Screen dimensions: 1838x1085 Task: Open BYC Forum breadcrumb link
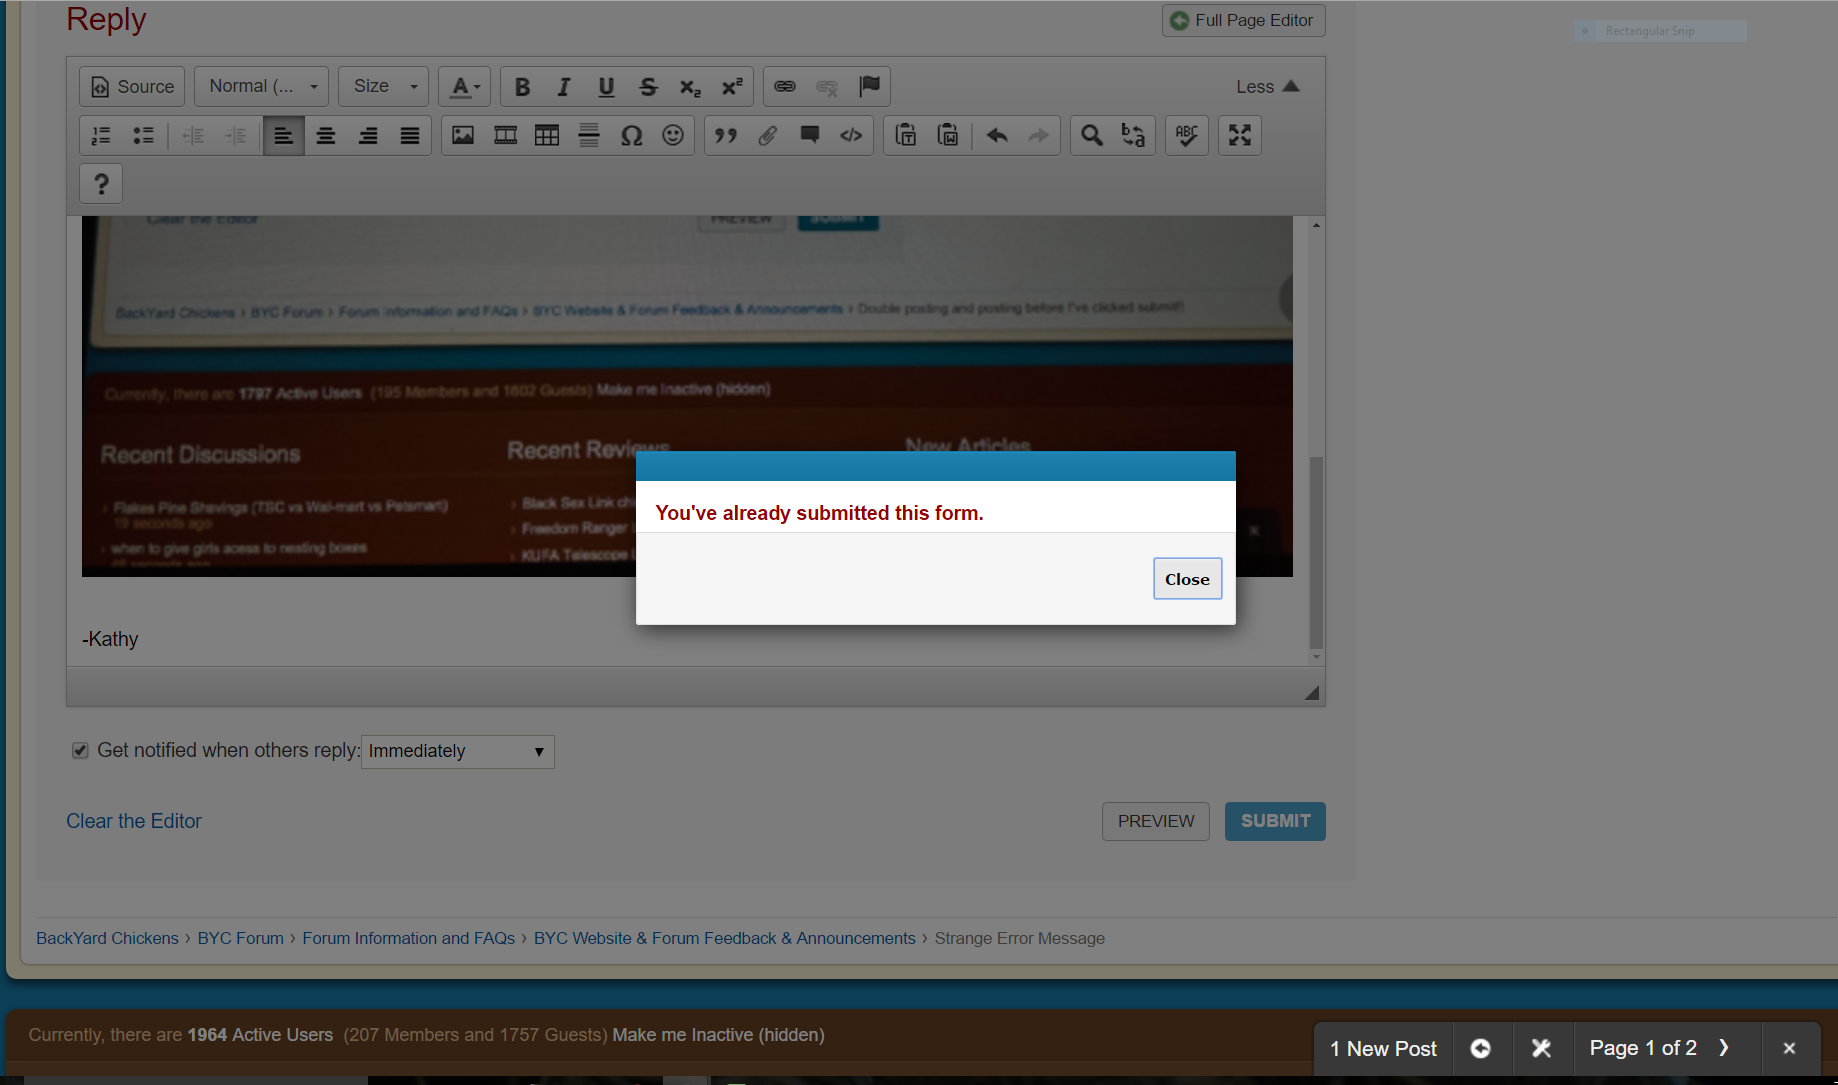point(240,938)
